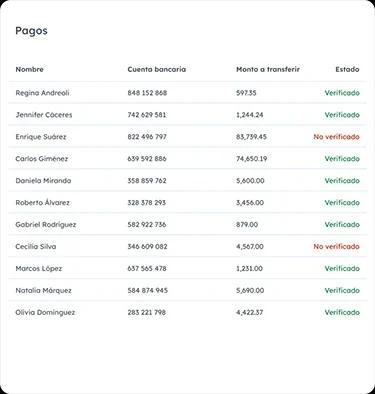This screenshot has height=394, width=375.
Task: Click No verificado status for Enrique Suárez
Action: 336,137
